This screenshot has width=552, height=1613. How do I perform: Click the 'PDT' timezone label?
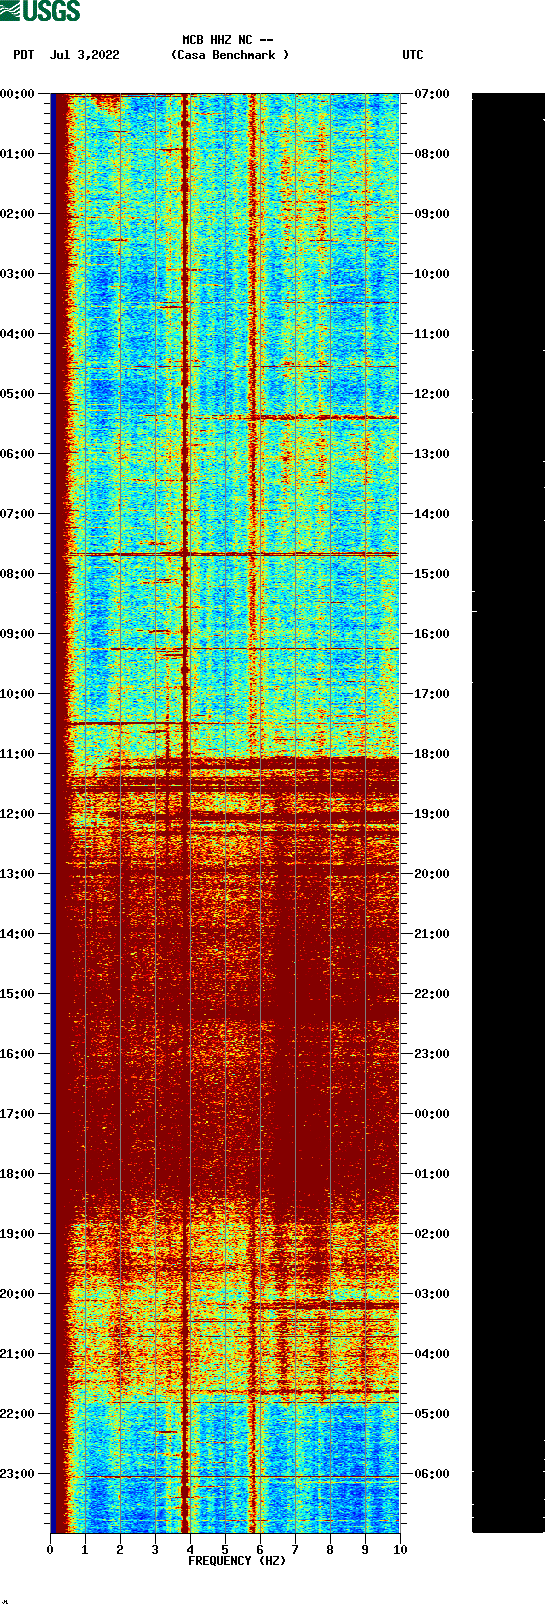tap(24, 55)
